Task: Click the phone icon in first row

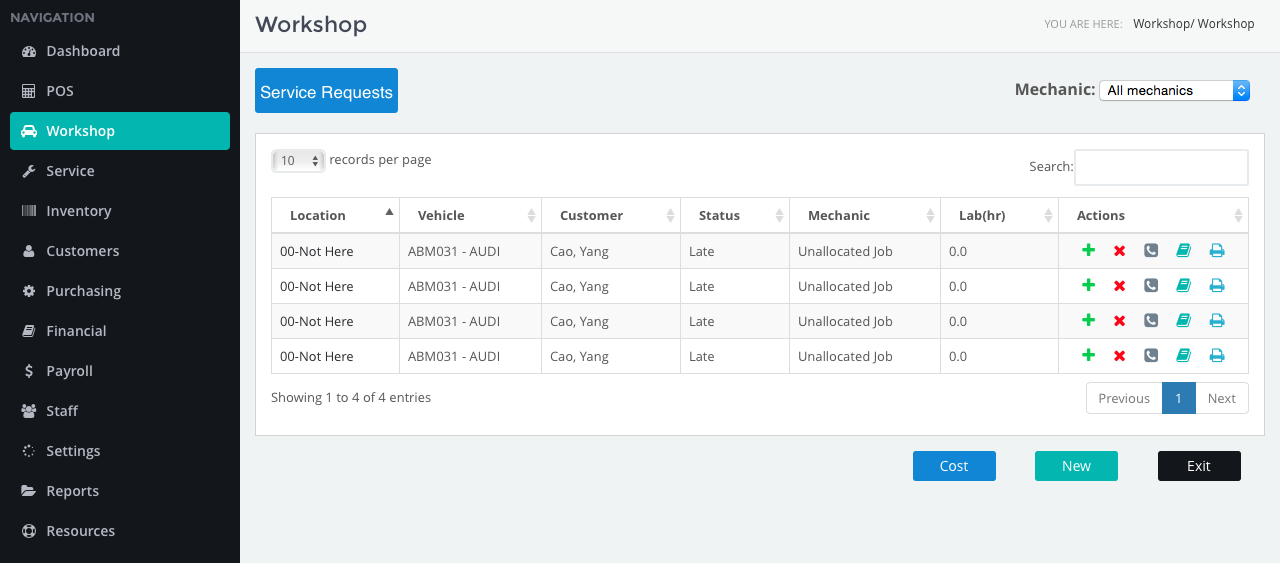Action: (1151, 251)
